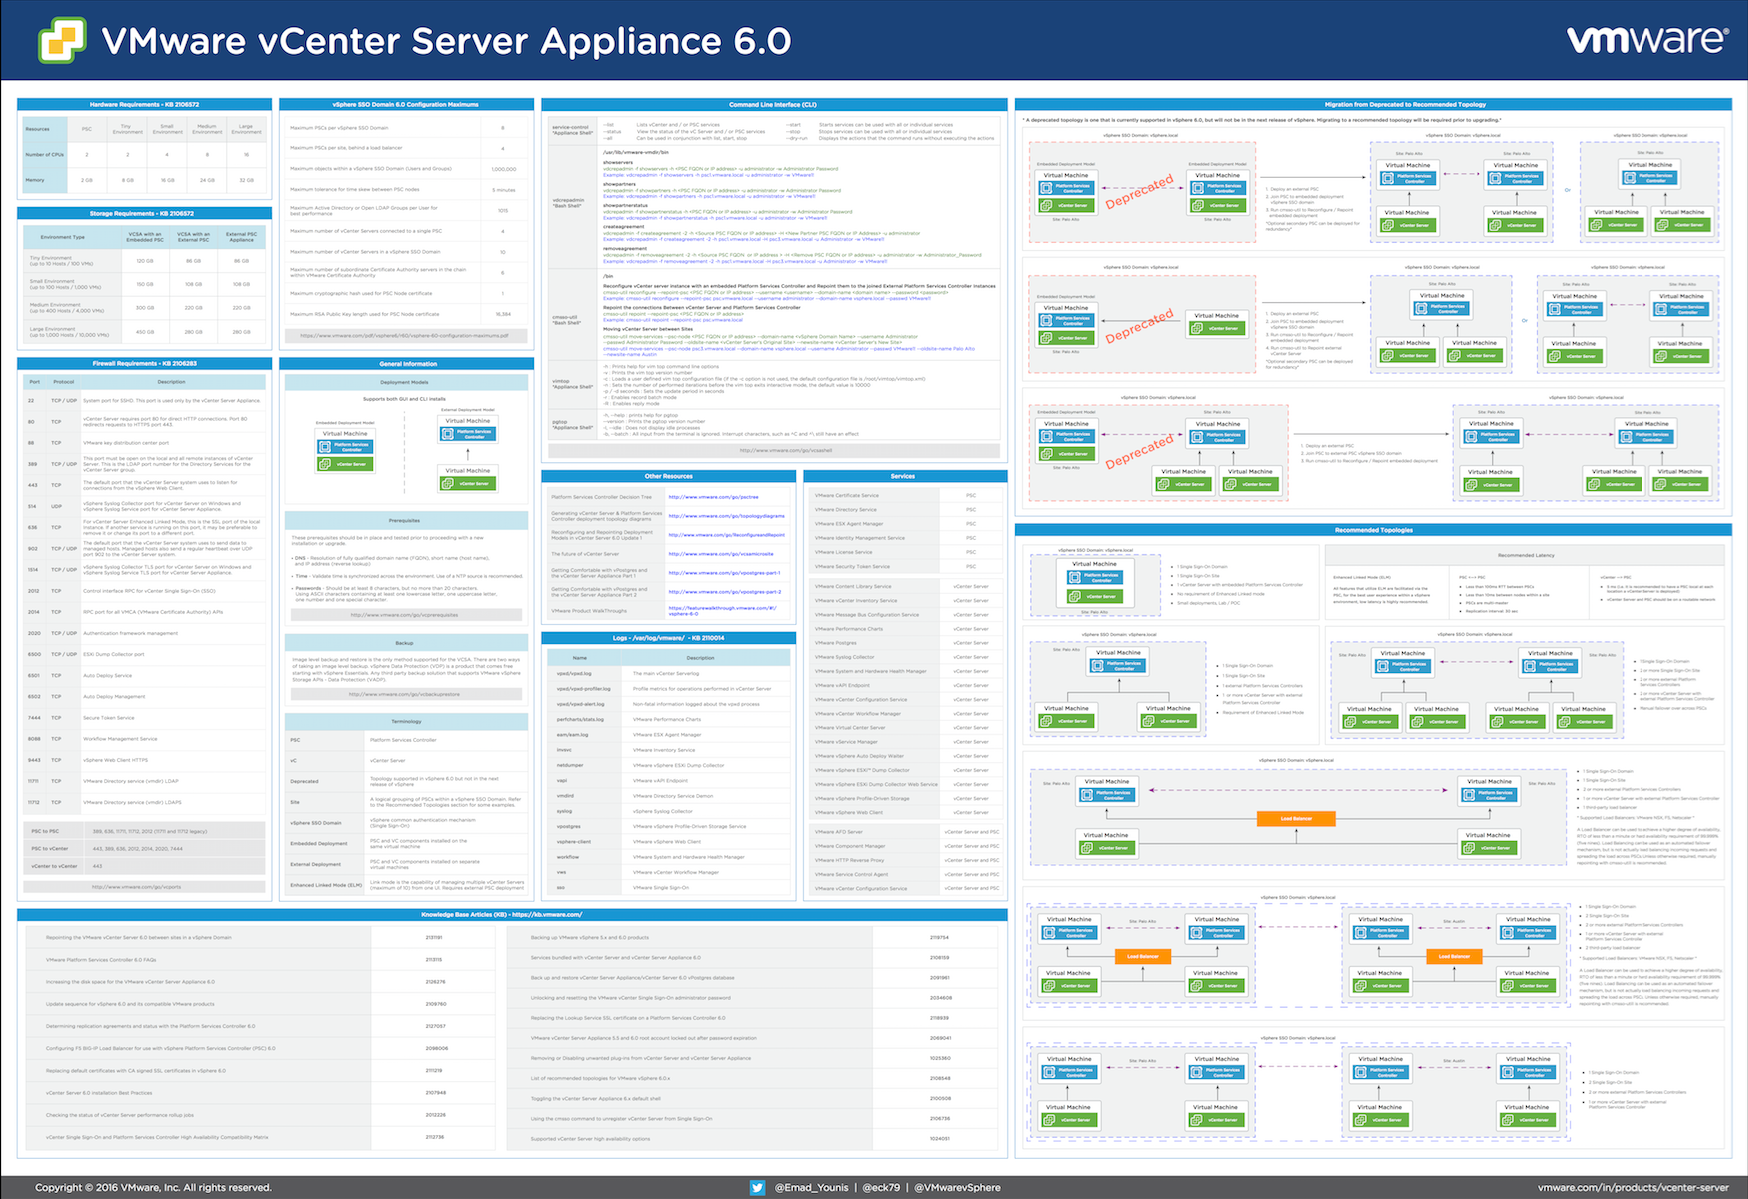Click the Recommended Topologies section header
The height and width of the screenshot is (1199, 1748).
tap(1373, 530)
